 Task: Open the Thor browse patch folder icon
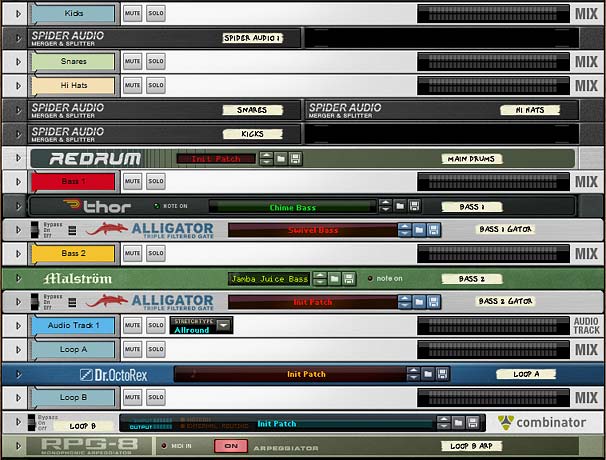pyautogui.click(x=400, y=206)
